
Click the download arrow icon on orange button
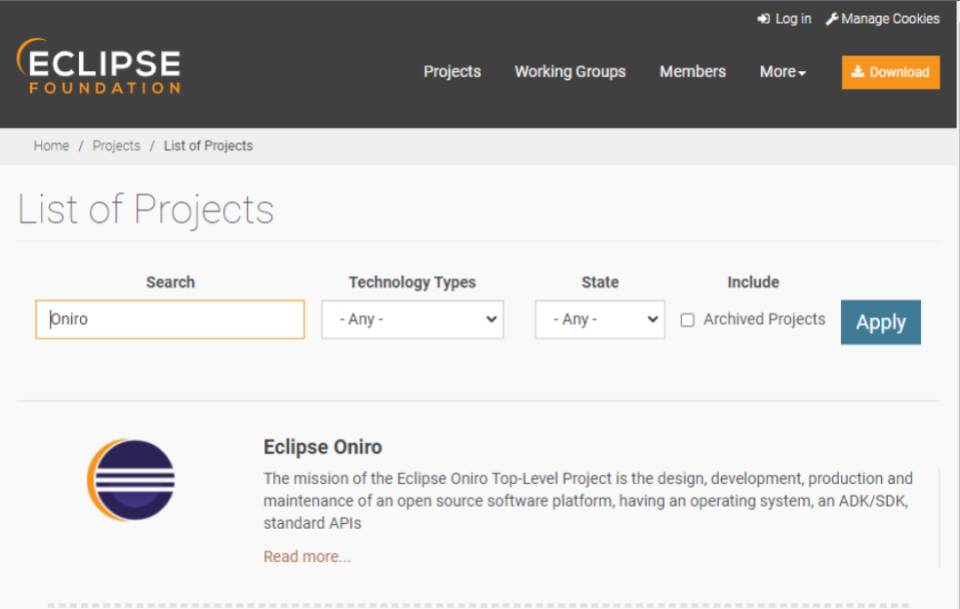tap(858, 72)
